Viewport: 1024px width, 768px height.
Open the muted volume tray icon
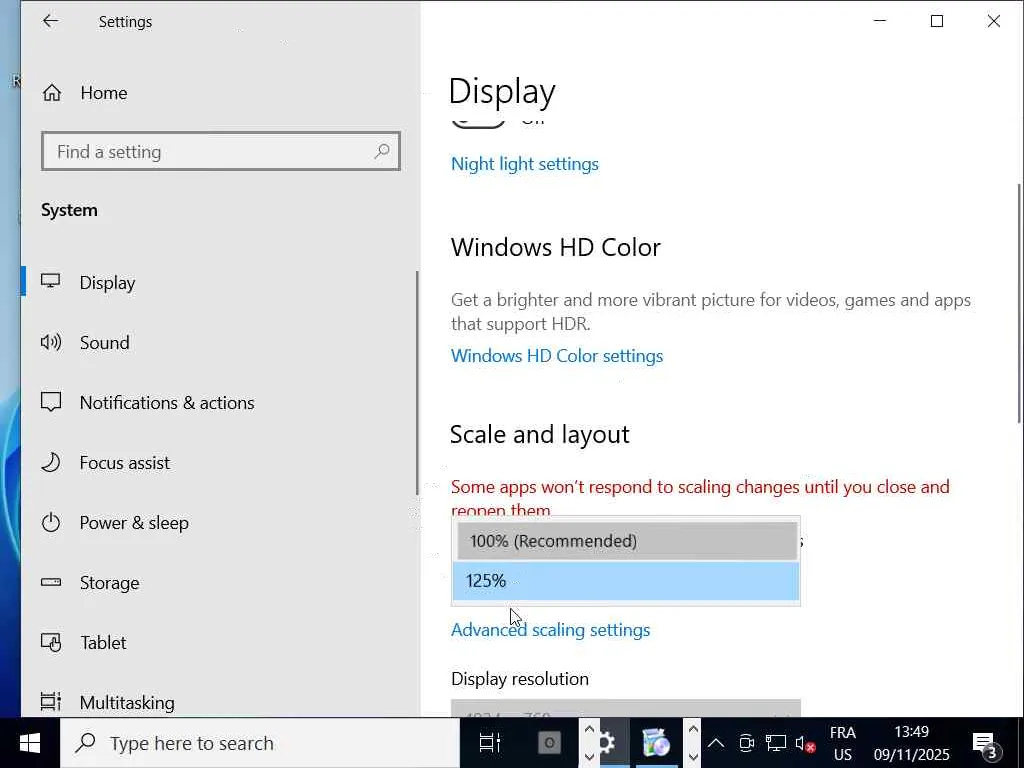805,744
